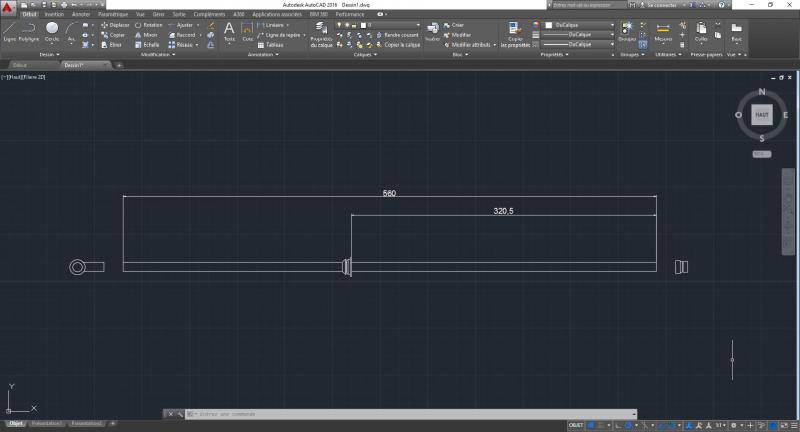This screenshot has width=800, height=432.
Task: Select the Texte annotation tool
Action: tap(229, 32)
